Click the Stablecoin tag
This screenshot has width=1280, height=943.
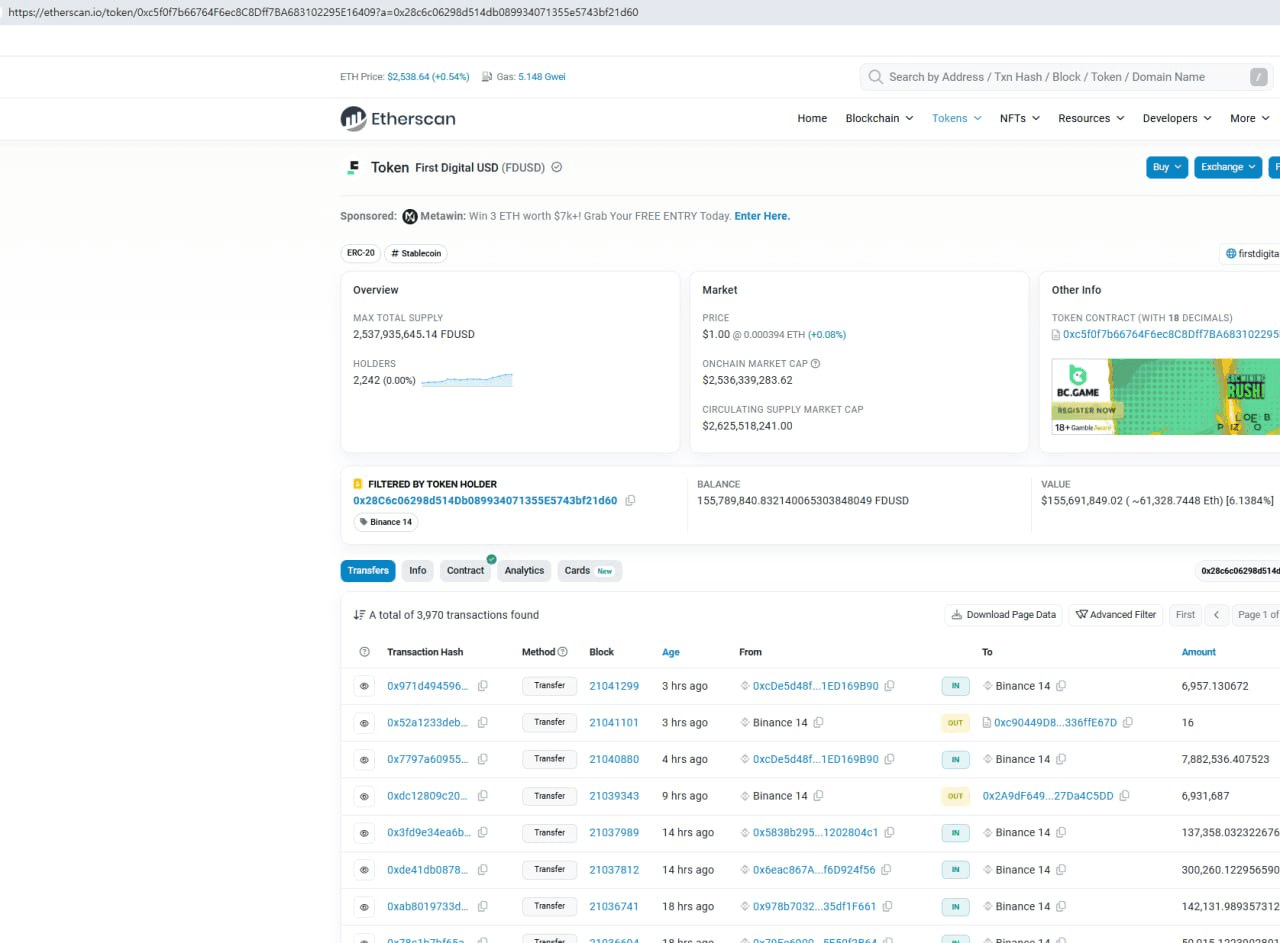(x=417, y=254)
